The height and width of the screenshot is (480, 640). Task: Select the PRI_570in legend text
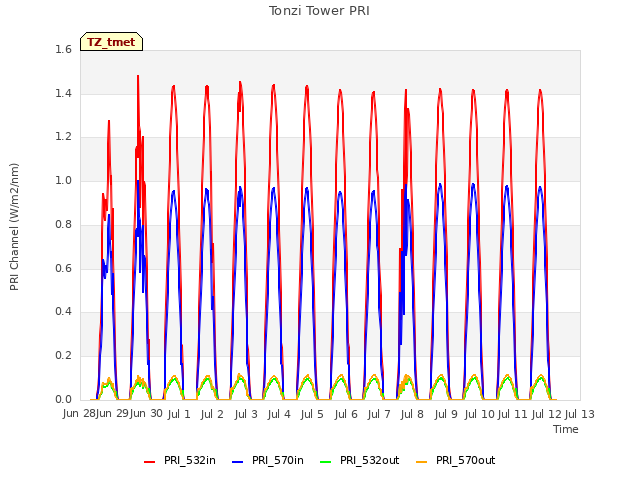(278, 460)
